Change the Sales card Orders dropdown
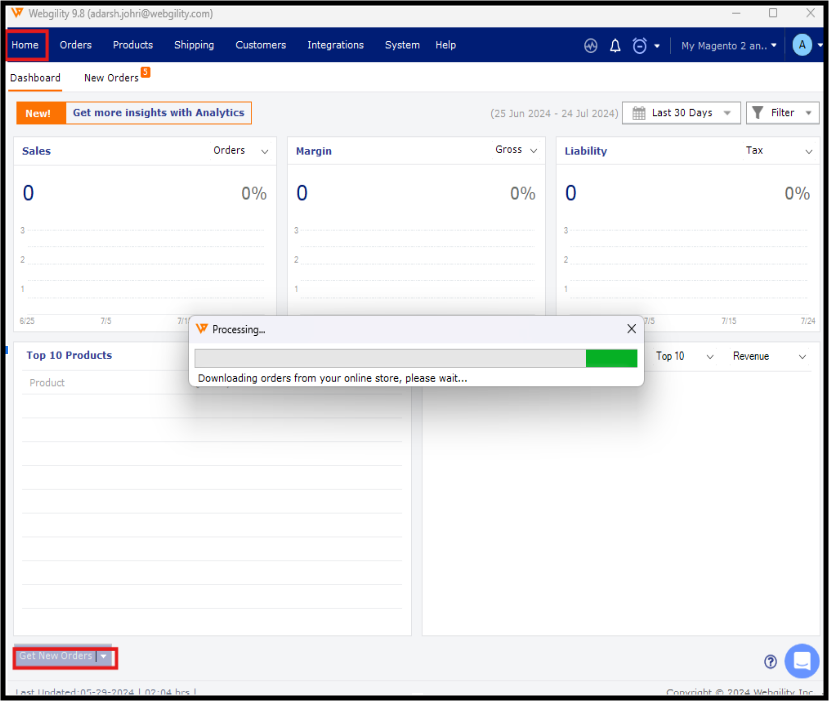 tap(241, 151)
